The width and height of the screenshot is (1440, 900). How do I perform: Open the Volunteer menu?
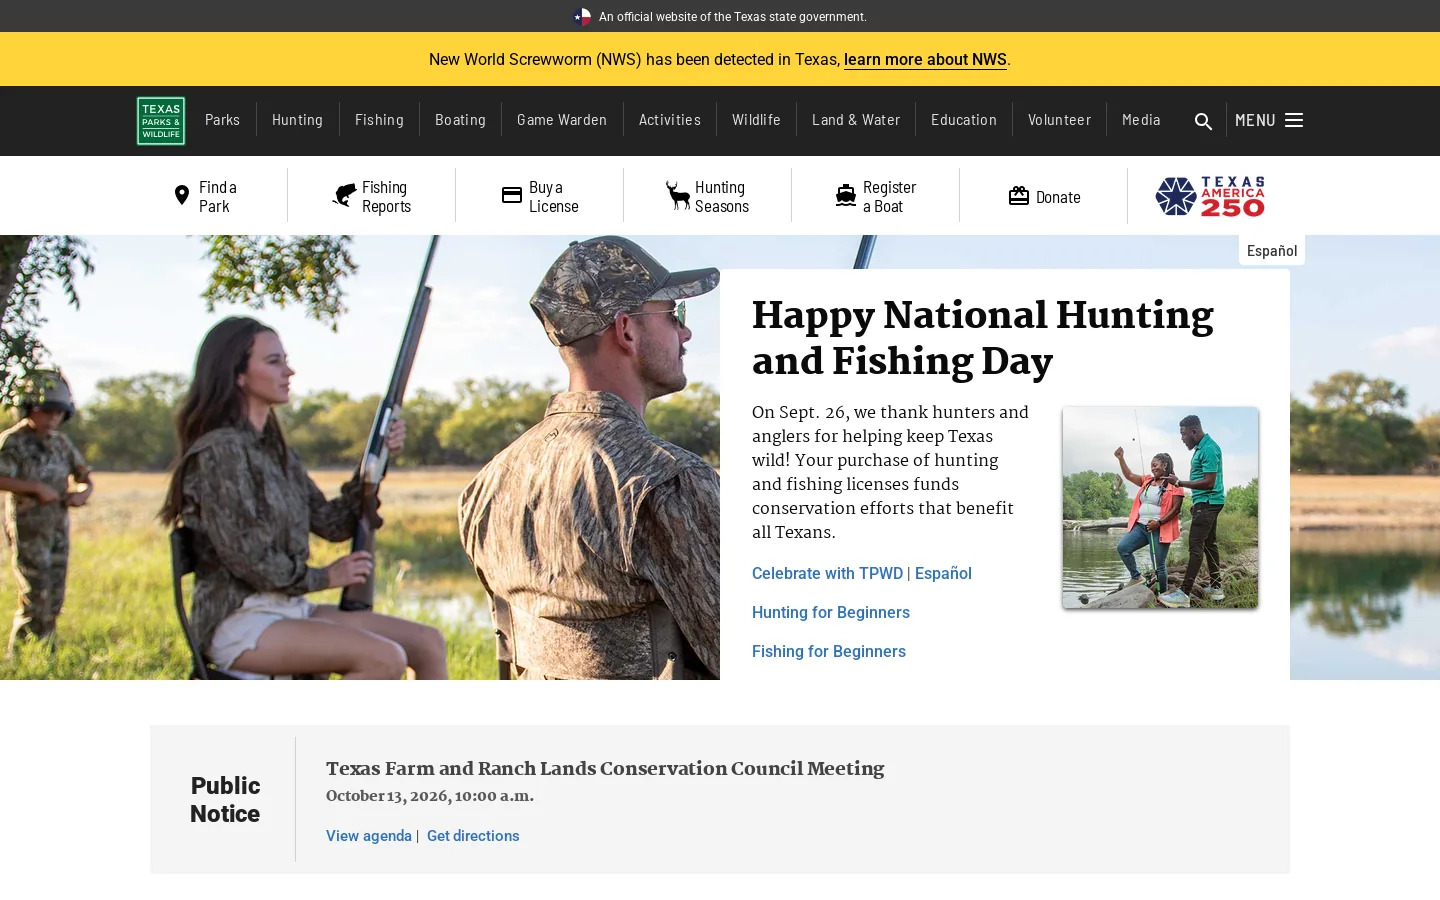point(1059,120)
